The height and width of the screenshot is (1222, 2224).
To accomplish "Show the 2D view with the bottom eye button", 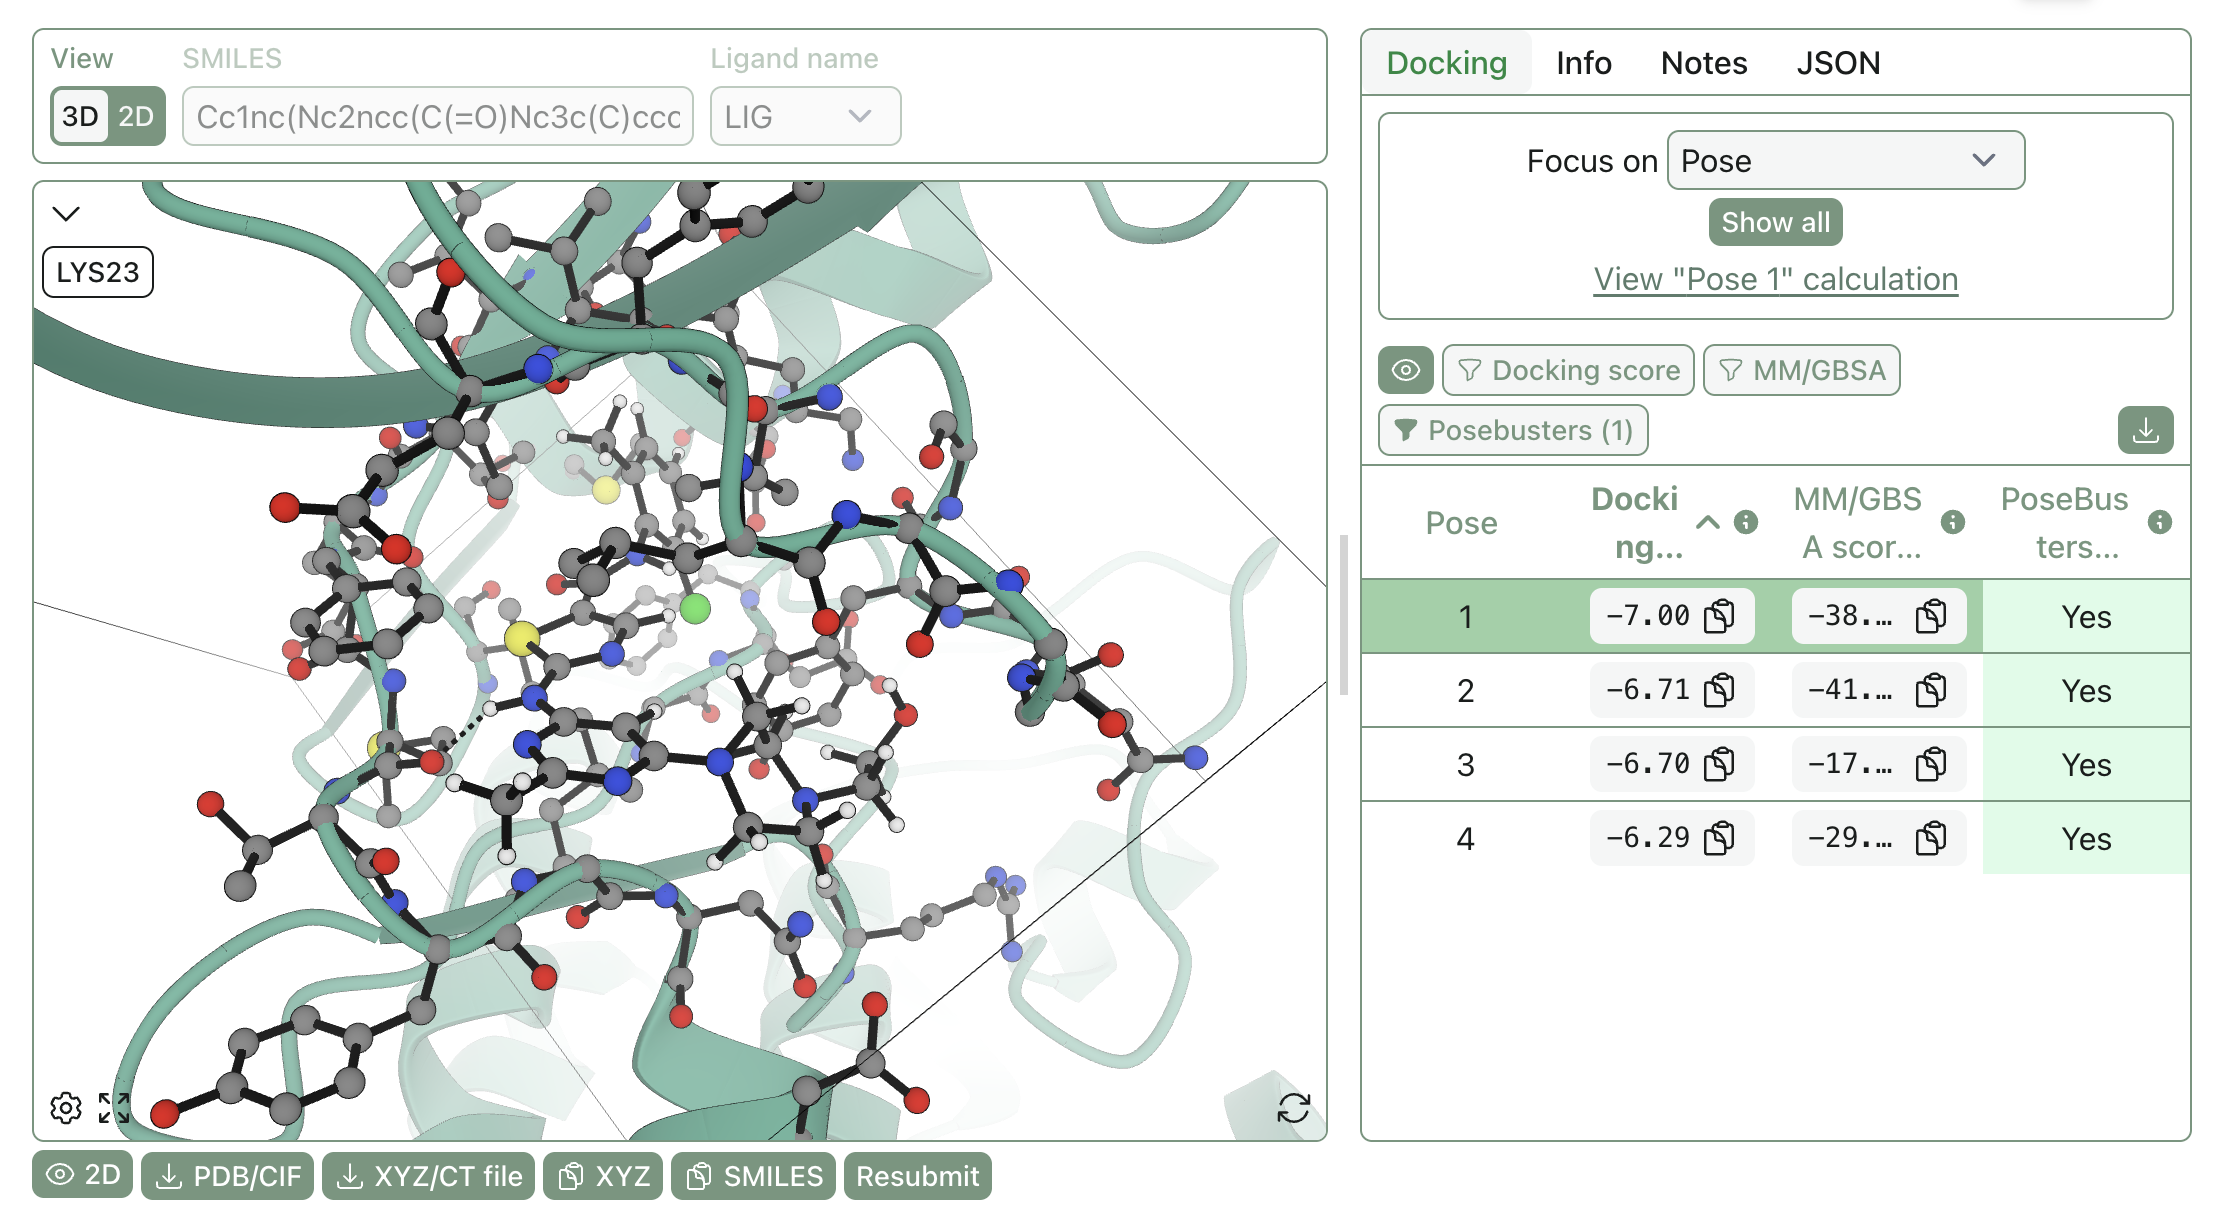I will coord(83,1175).
